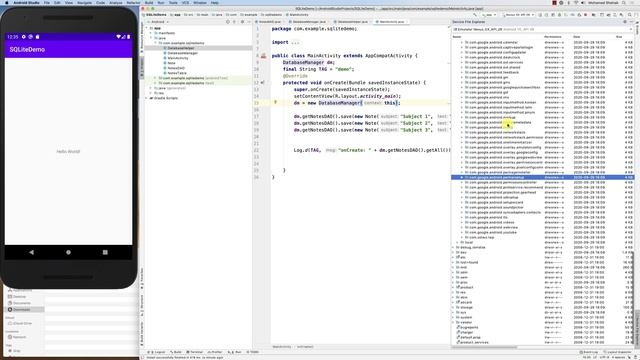640x360 pixels.
Task: Open the Nexus device selector dropdown
Action: [518, 15]
